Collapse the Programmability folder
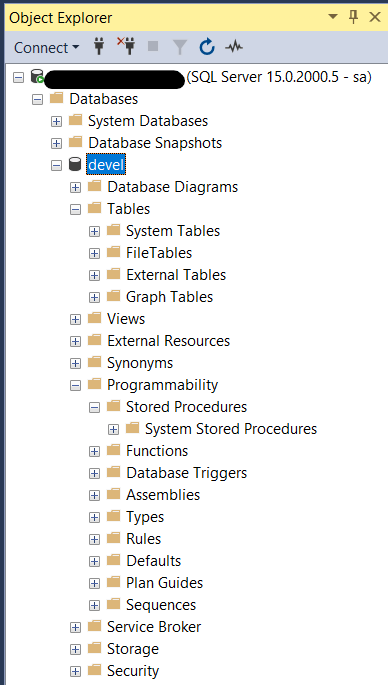The image size is (388, 685). point(76,385)
